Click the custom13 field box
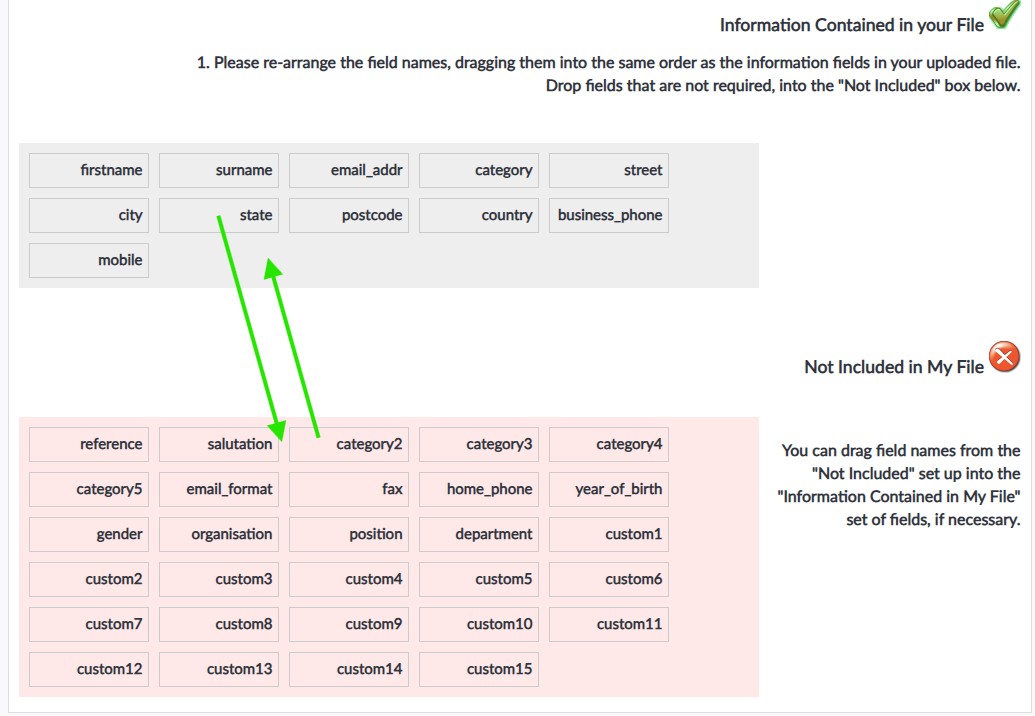This screenshot has height=716, width=1035. point(219,668)
